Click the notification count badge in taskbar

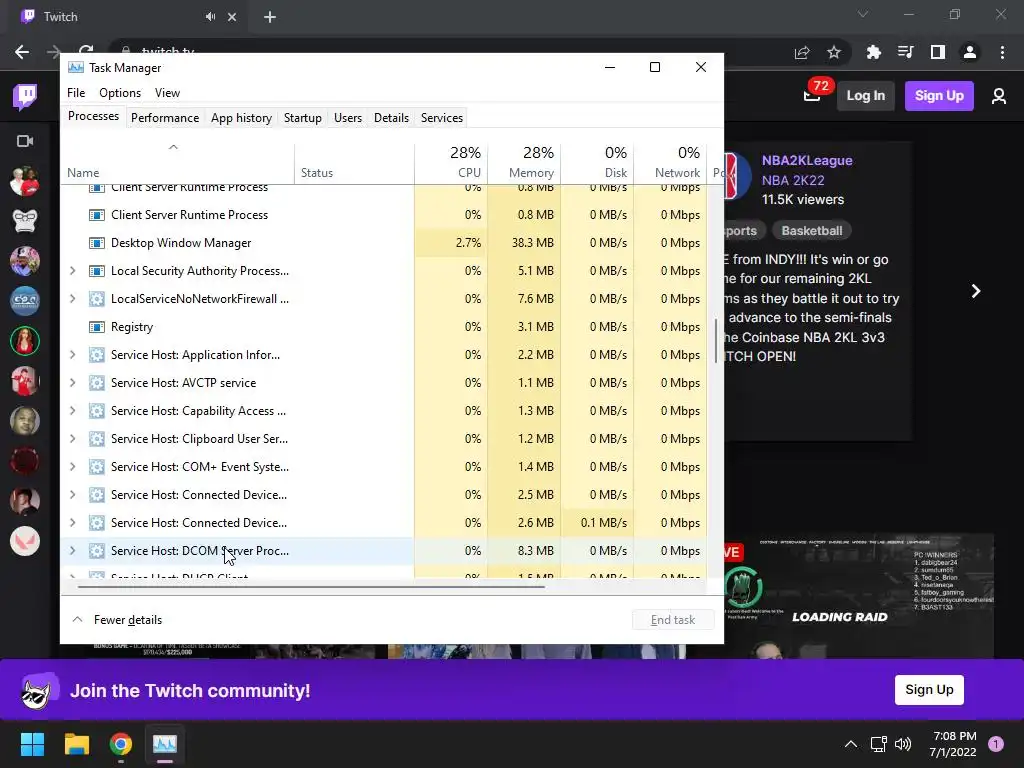[996, 744]
